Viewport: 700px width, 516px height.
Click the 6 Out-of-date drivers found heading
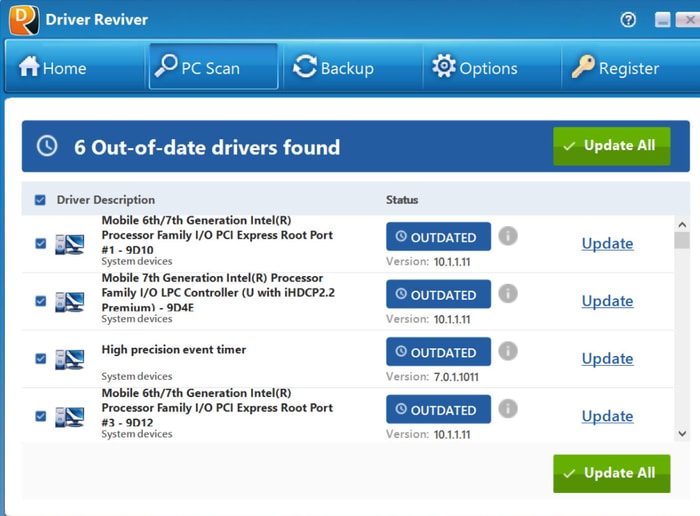point(207,147)
